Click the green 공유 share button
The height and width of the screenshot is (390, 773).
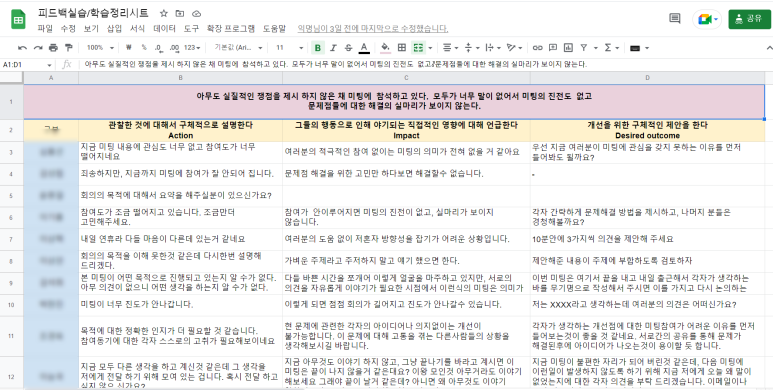(749, 19)
